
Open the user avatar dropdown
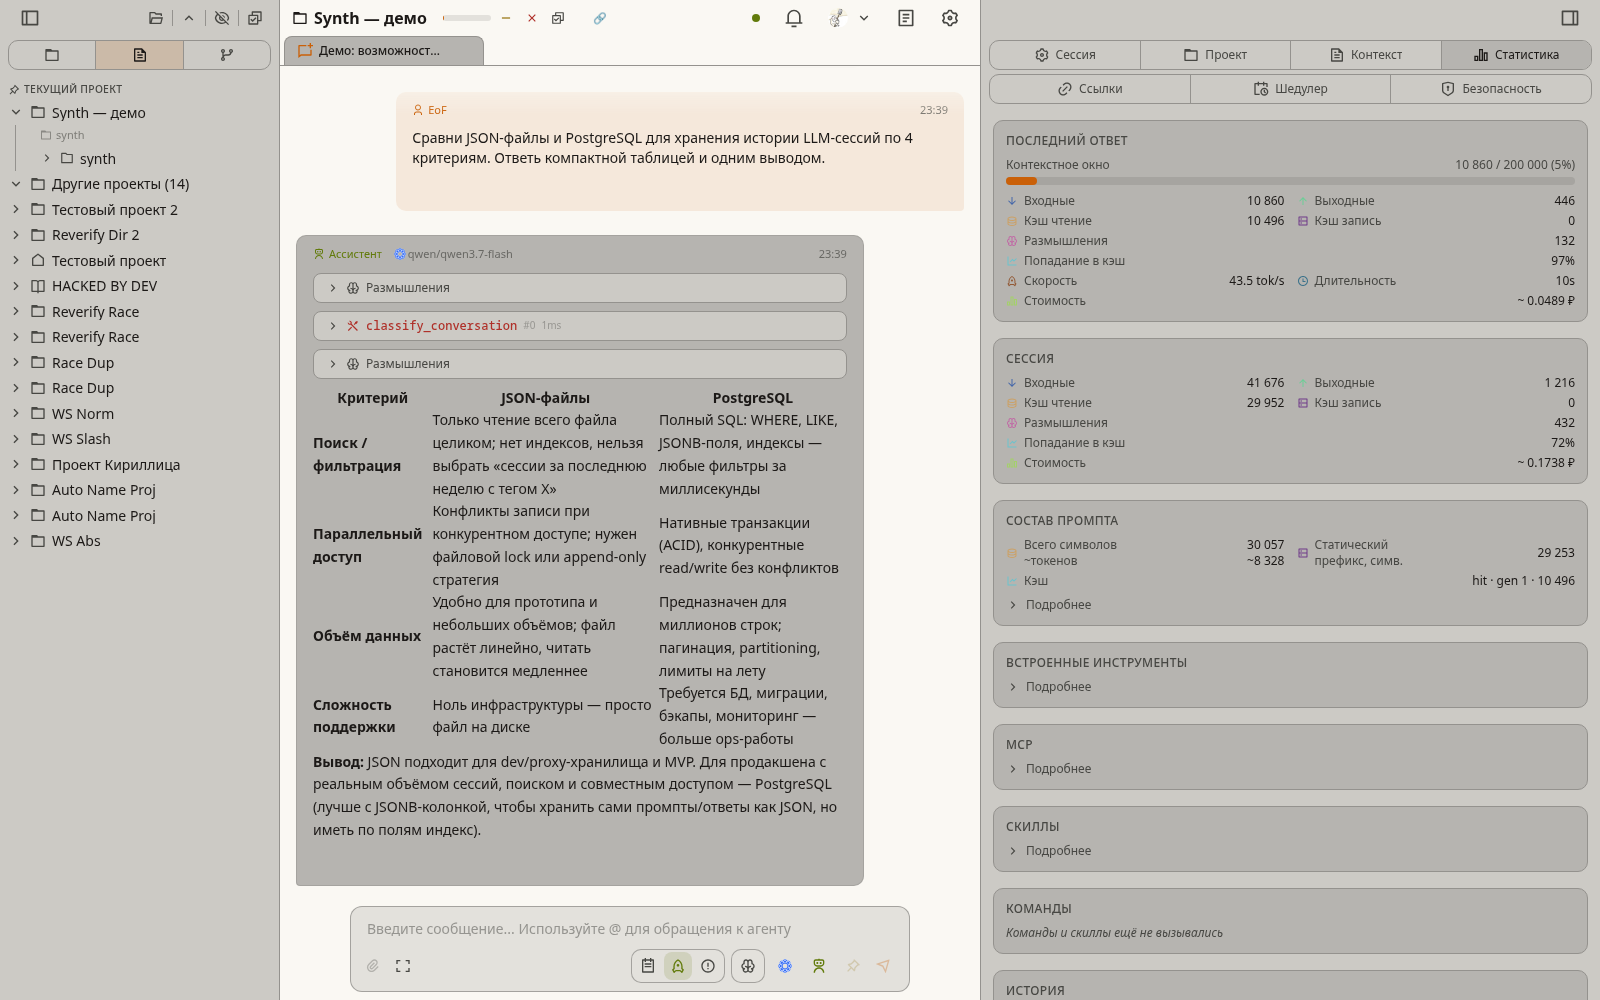point(849,18)
